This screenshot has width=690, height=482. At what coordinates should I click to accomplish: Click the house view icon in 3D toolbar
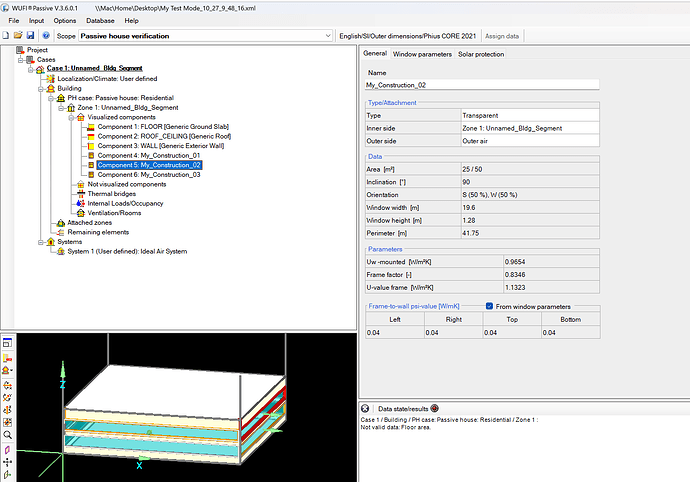[x=6, y=370]
